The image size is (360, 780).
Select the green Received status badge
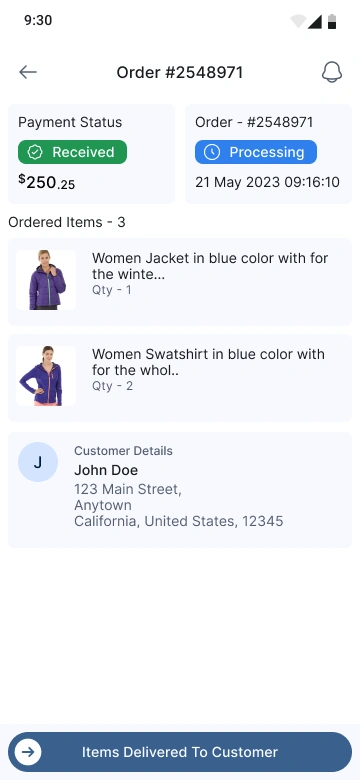[73, 152]
